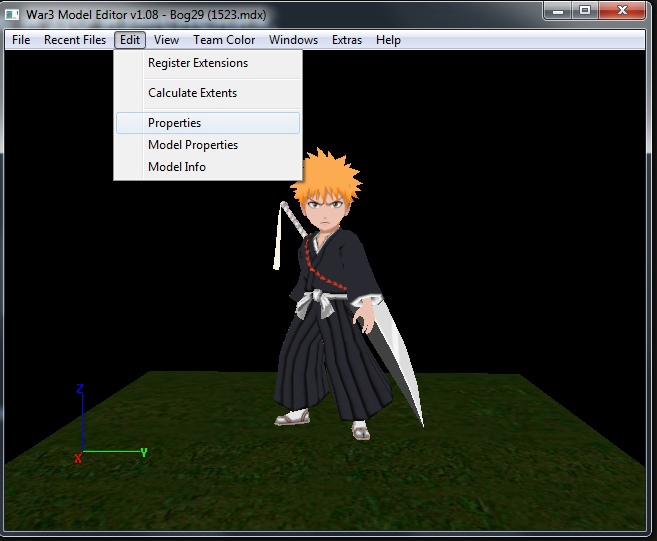The image size is (657, 541).
Task: Open the File menu
Action: [21, 40]
